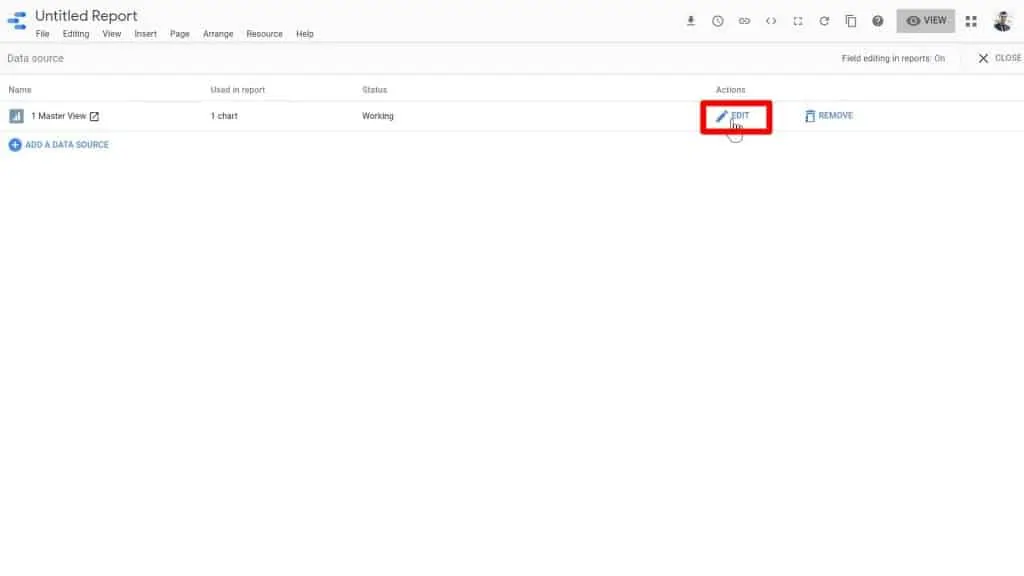
Task: Make a copy of the report
Action: click(851, 20)
